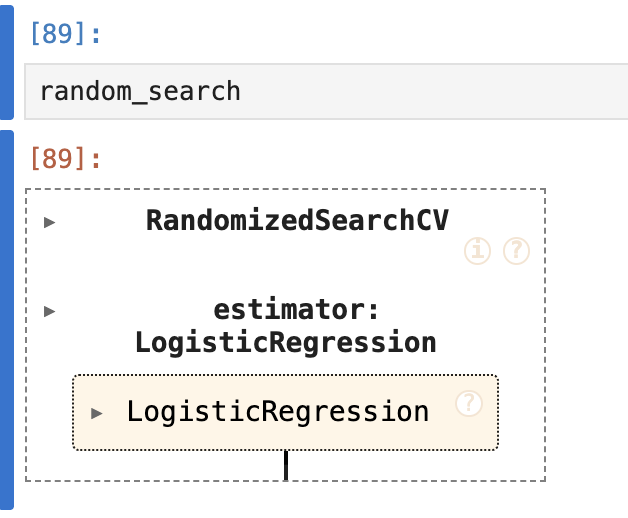Click the red [89] output prompt
The height and width of the screenshot is (518, 628).
point(66,158)
